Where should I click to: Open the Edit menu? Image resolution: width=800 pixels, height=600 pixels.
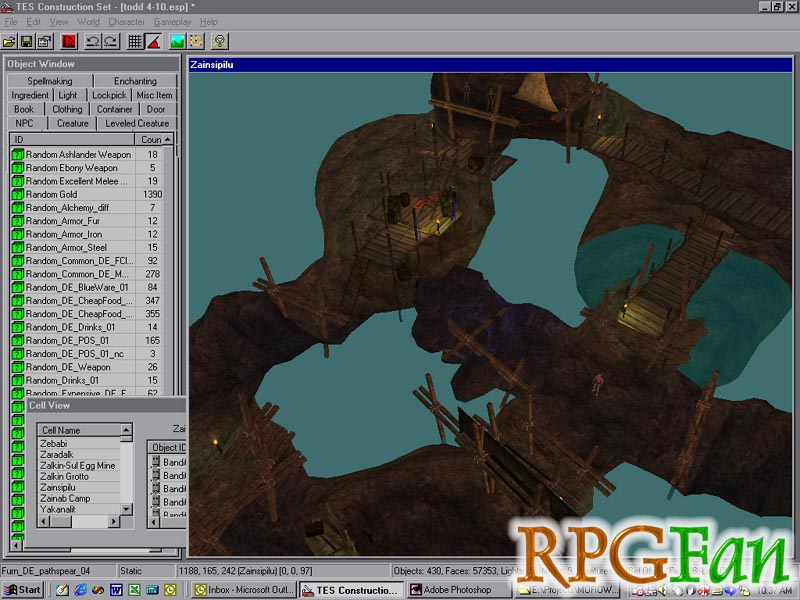pos(34,22)
